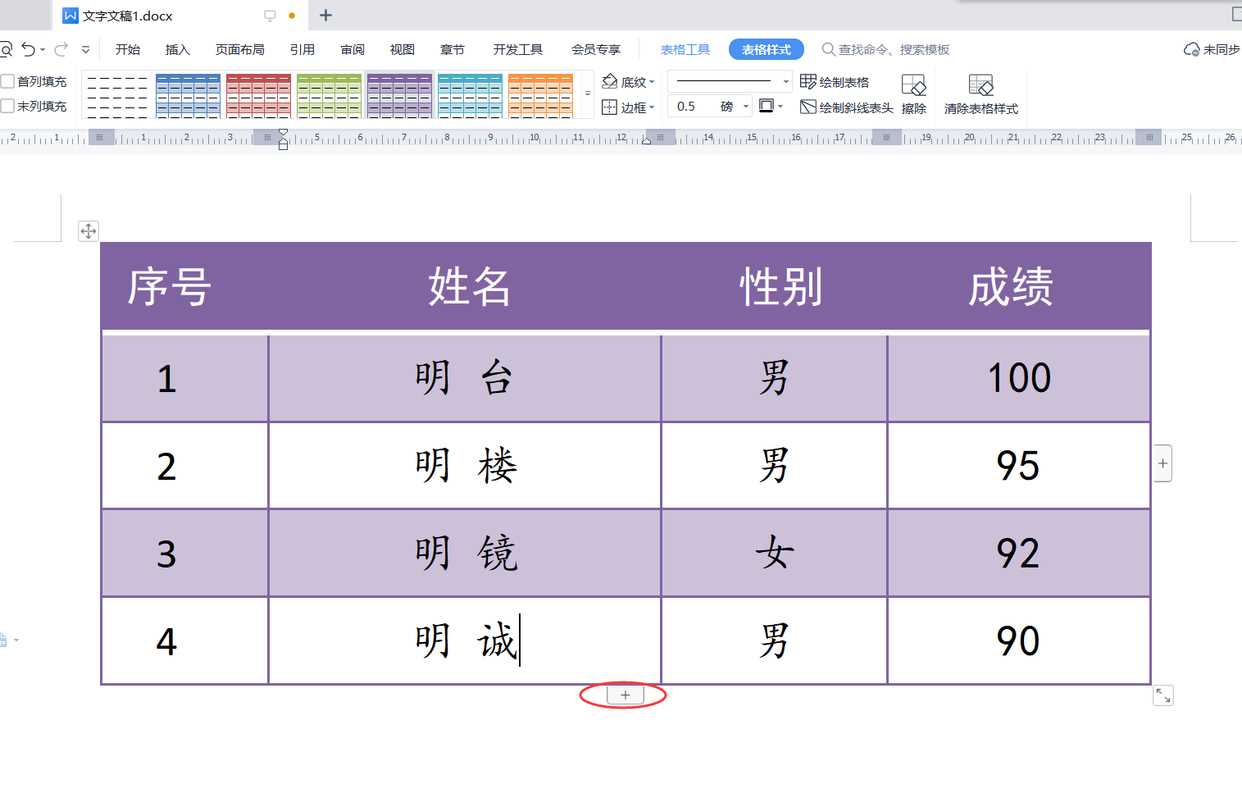Click the 女 gender cell
Screen dimensions: 1242x807
[774, 553]
